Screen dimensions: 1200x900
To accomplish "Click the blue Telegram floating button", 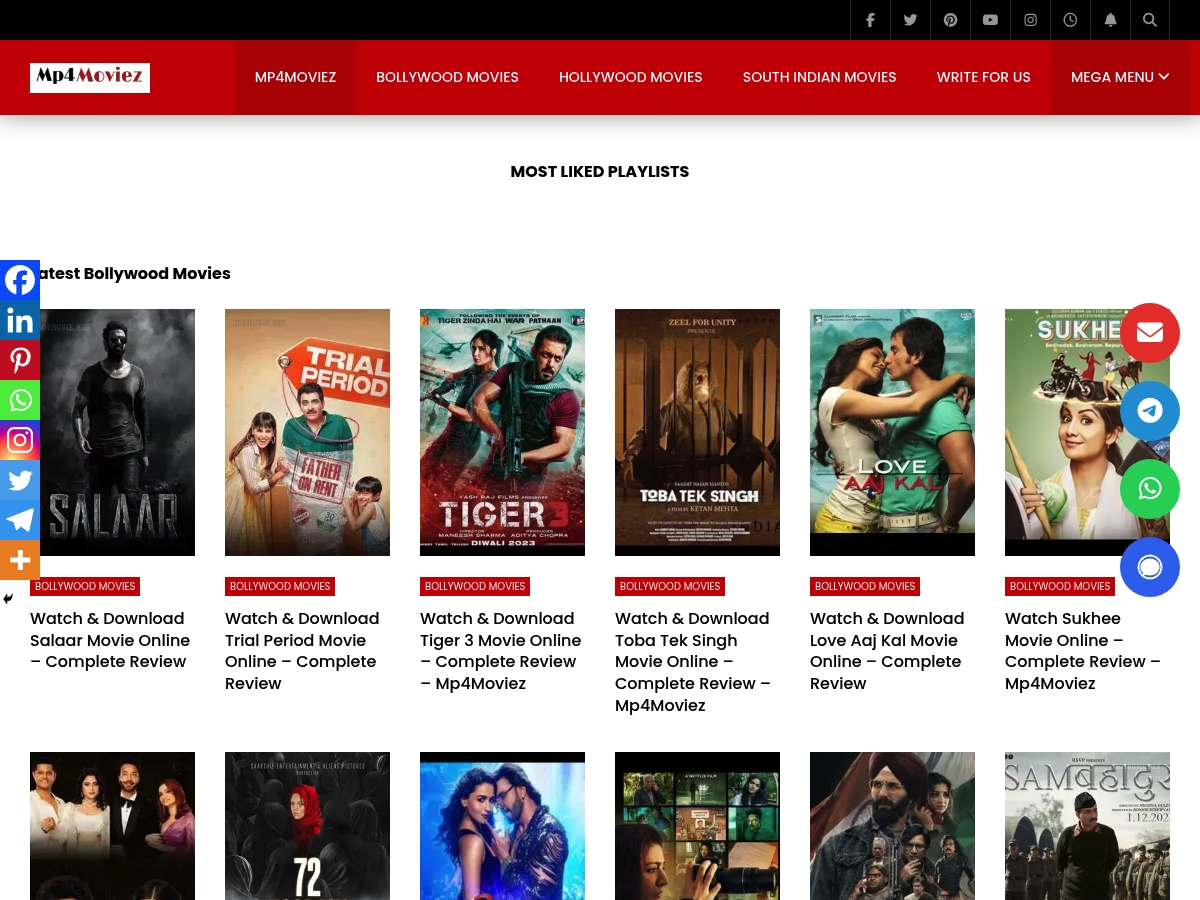I will (x=1150, y=411).
